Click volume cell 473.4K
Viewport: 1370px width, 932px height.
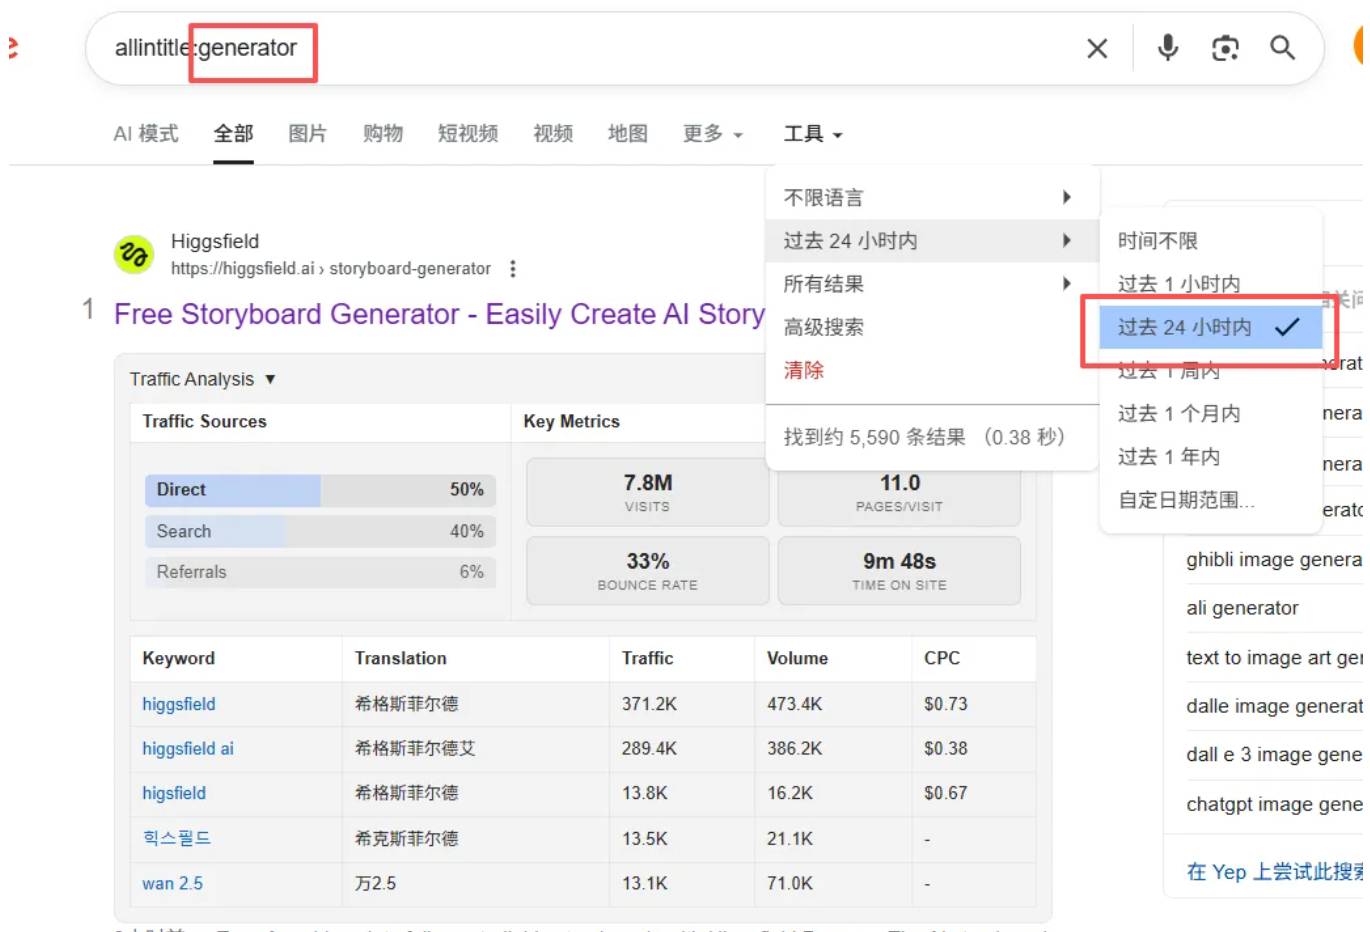pyautogui.click(x=794, y=704)
